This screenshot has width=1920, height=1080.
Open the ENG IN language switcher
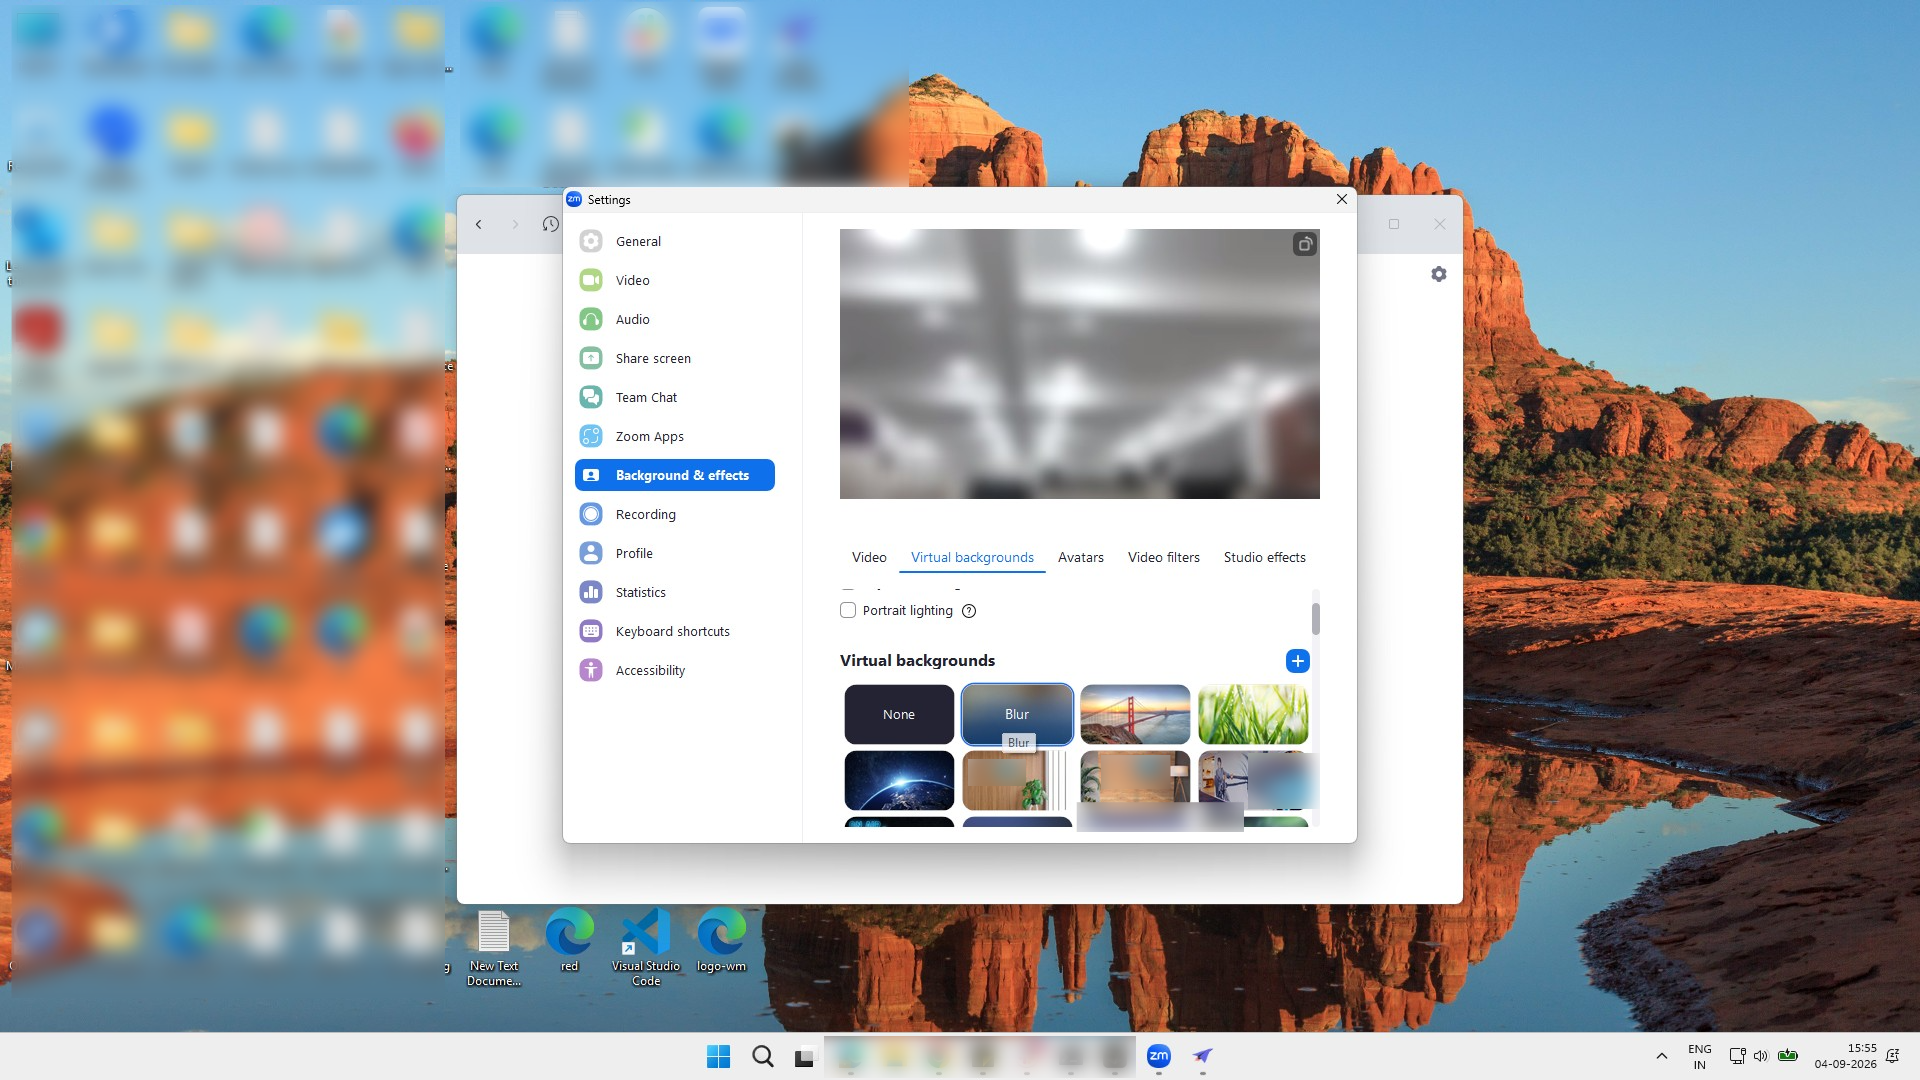coord(1700,1056)
